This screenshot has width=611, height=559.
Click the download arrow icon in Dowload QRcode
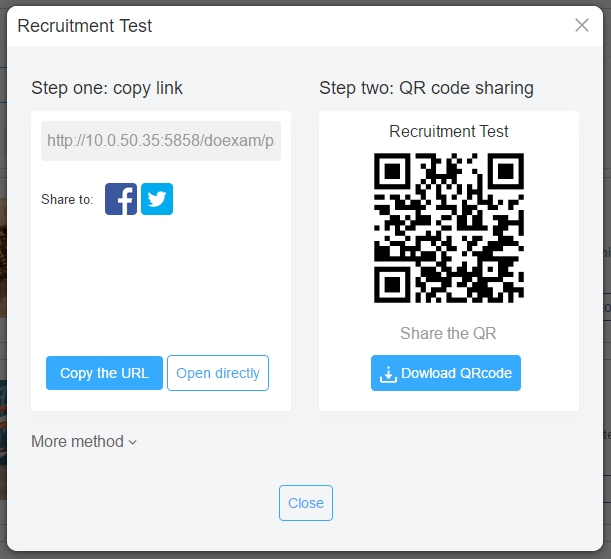coord(388,374)
